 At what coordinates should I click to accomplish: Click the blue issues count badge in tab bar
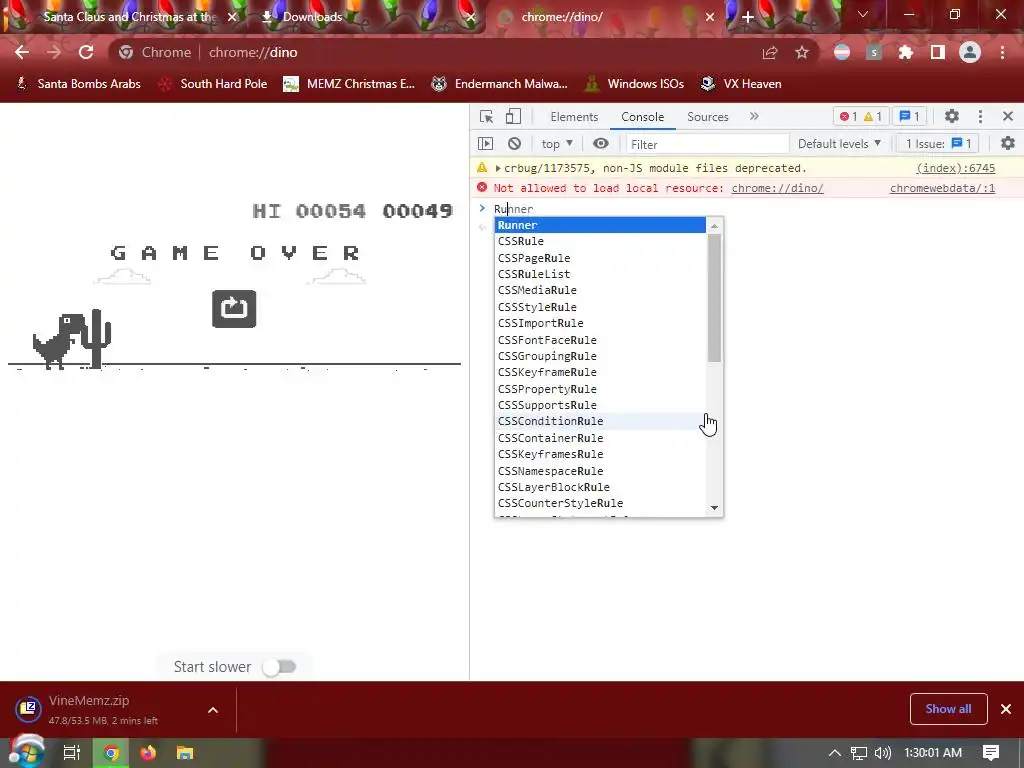[909, 116]
